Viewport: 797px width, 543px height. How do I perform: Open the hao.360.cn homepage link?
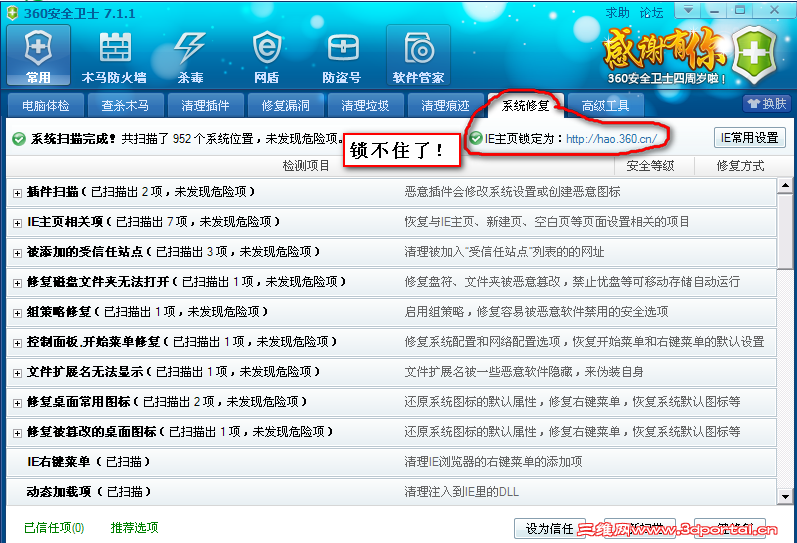click(x=611, y=138)
